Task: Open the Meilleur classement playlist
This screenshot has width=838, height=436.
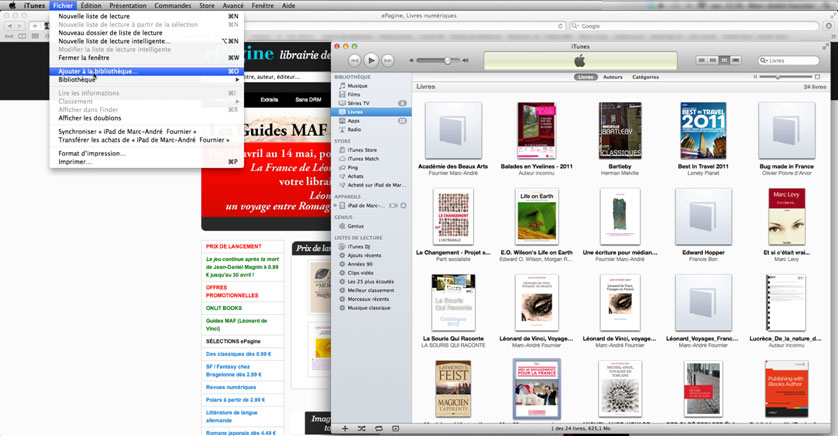Action: 370,290
